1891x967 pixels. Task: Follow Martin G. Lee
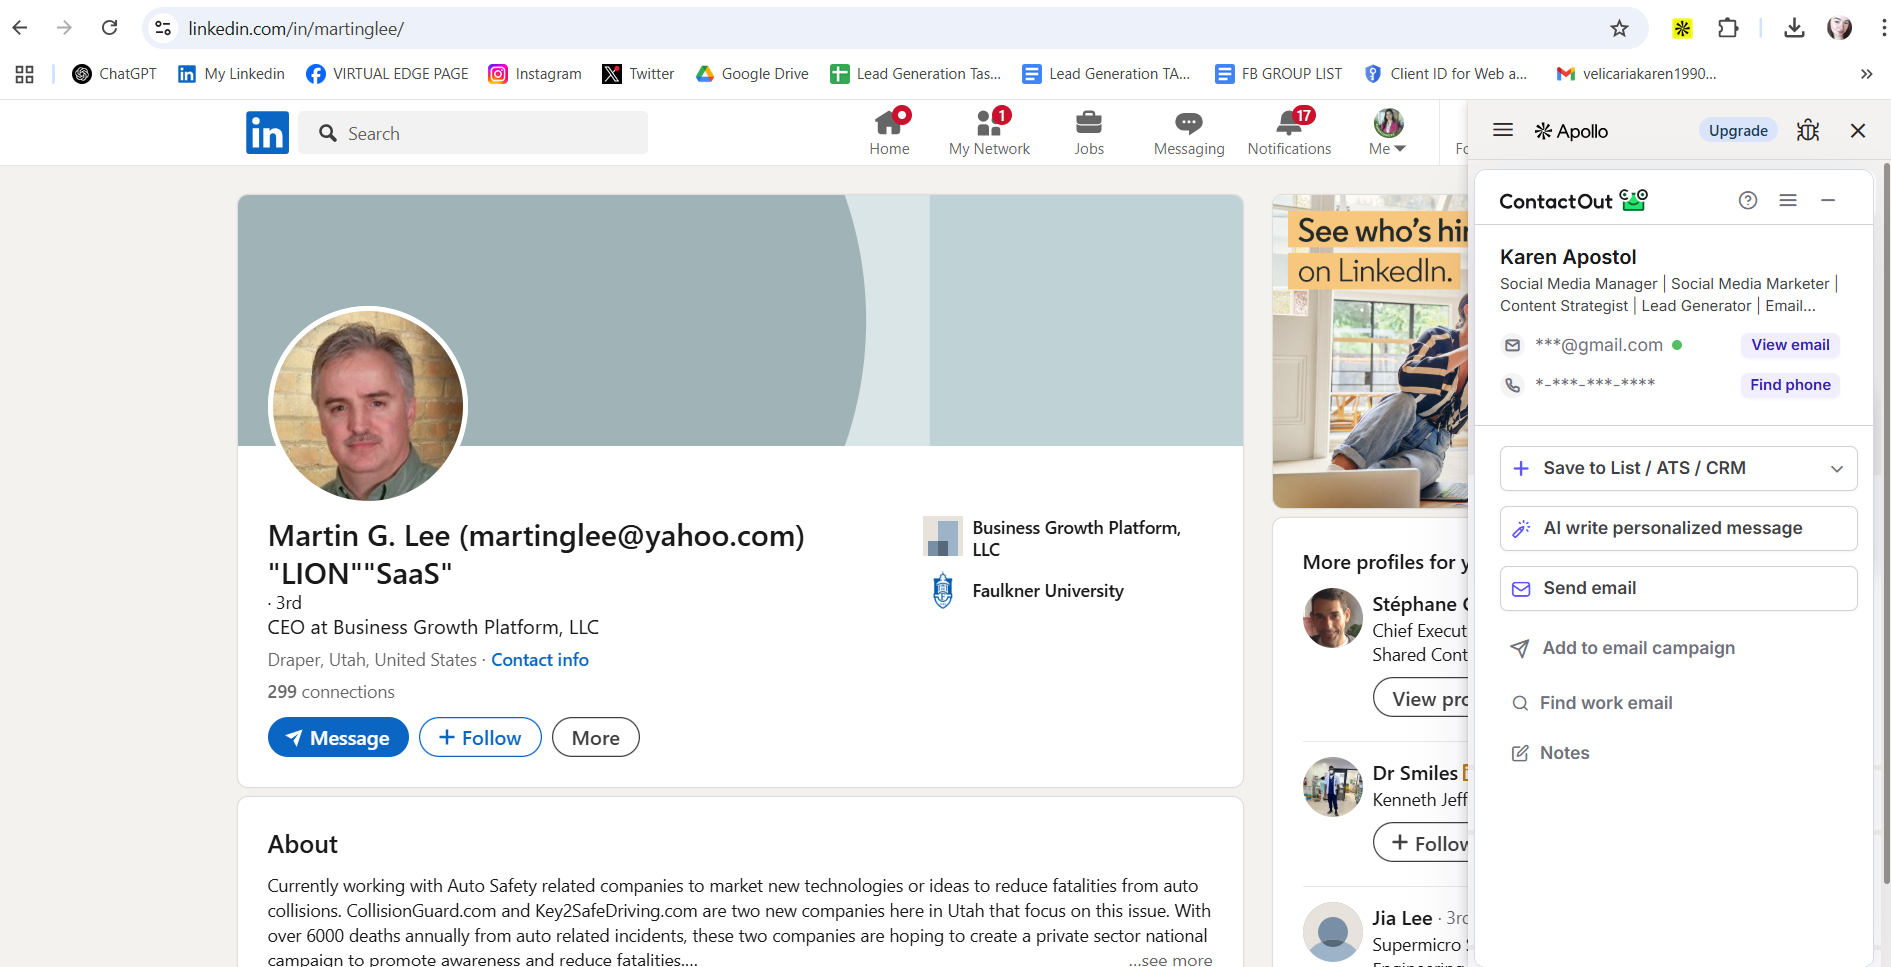coord(480,737)
